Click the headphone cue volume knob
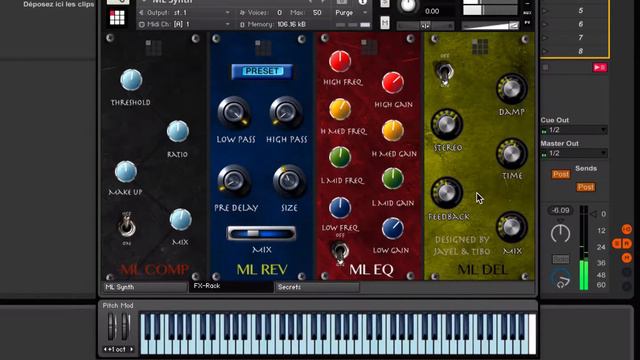This screenshot has width=640, height=360. (560, 278)
